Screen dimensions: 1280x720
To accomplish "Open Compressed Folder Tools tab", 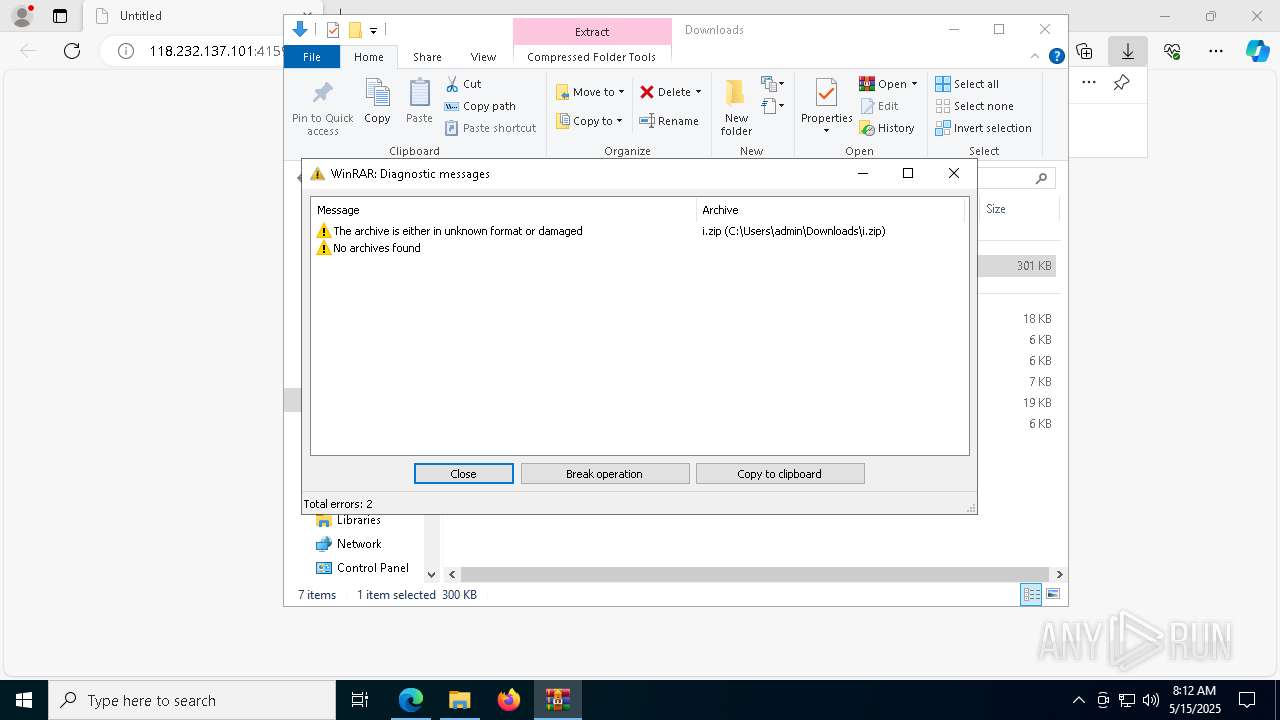I will tap(591, 57).
